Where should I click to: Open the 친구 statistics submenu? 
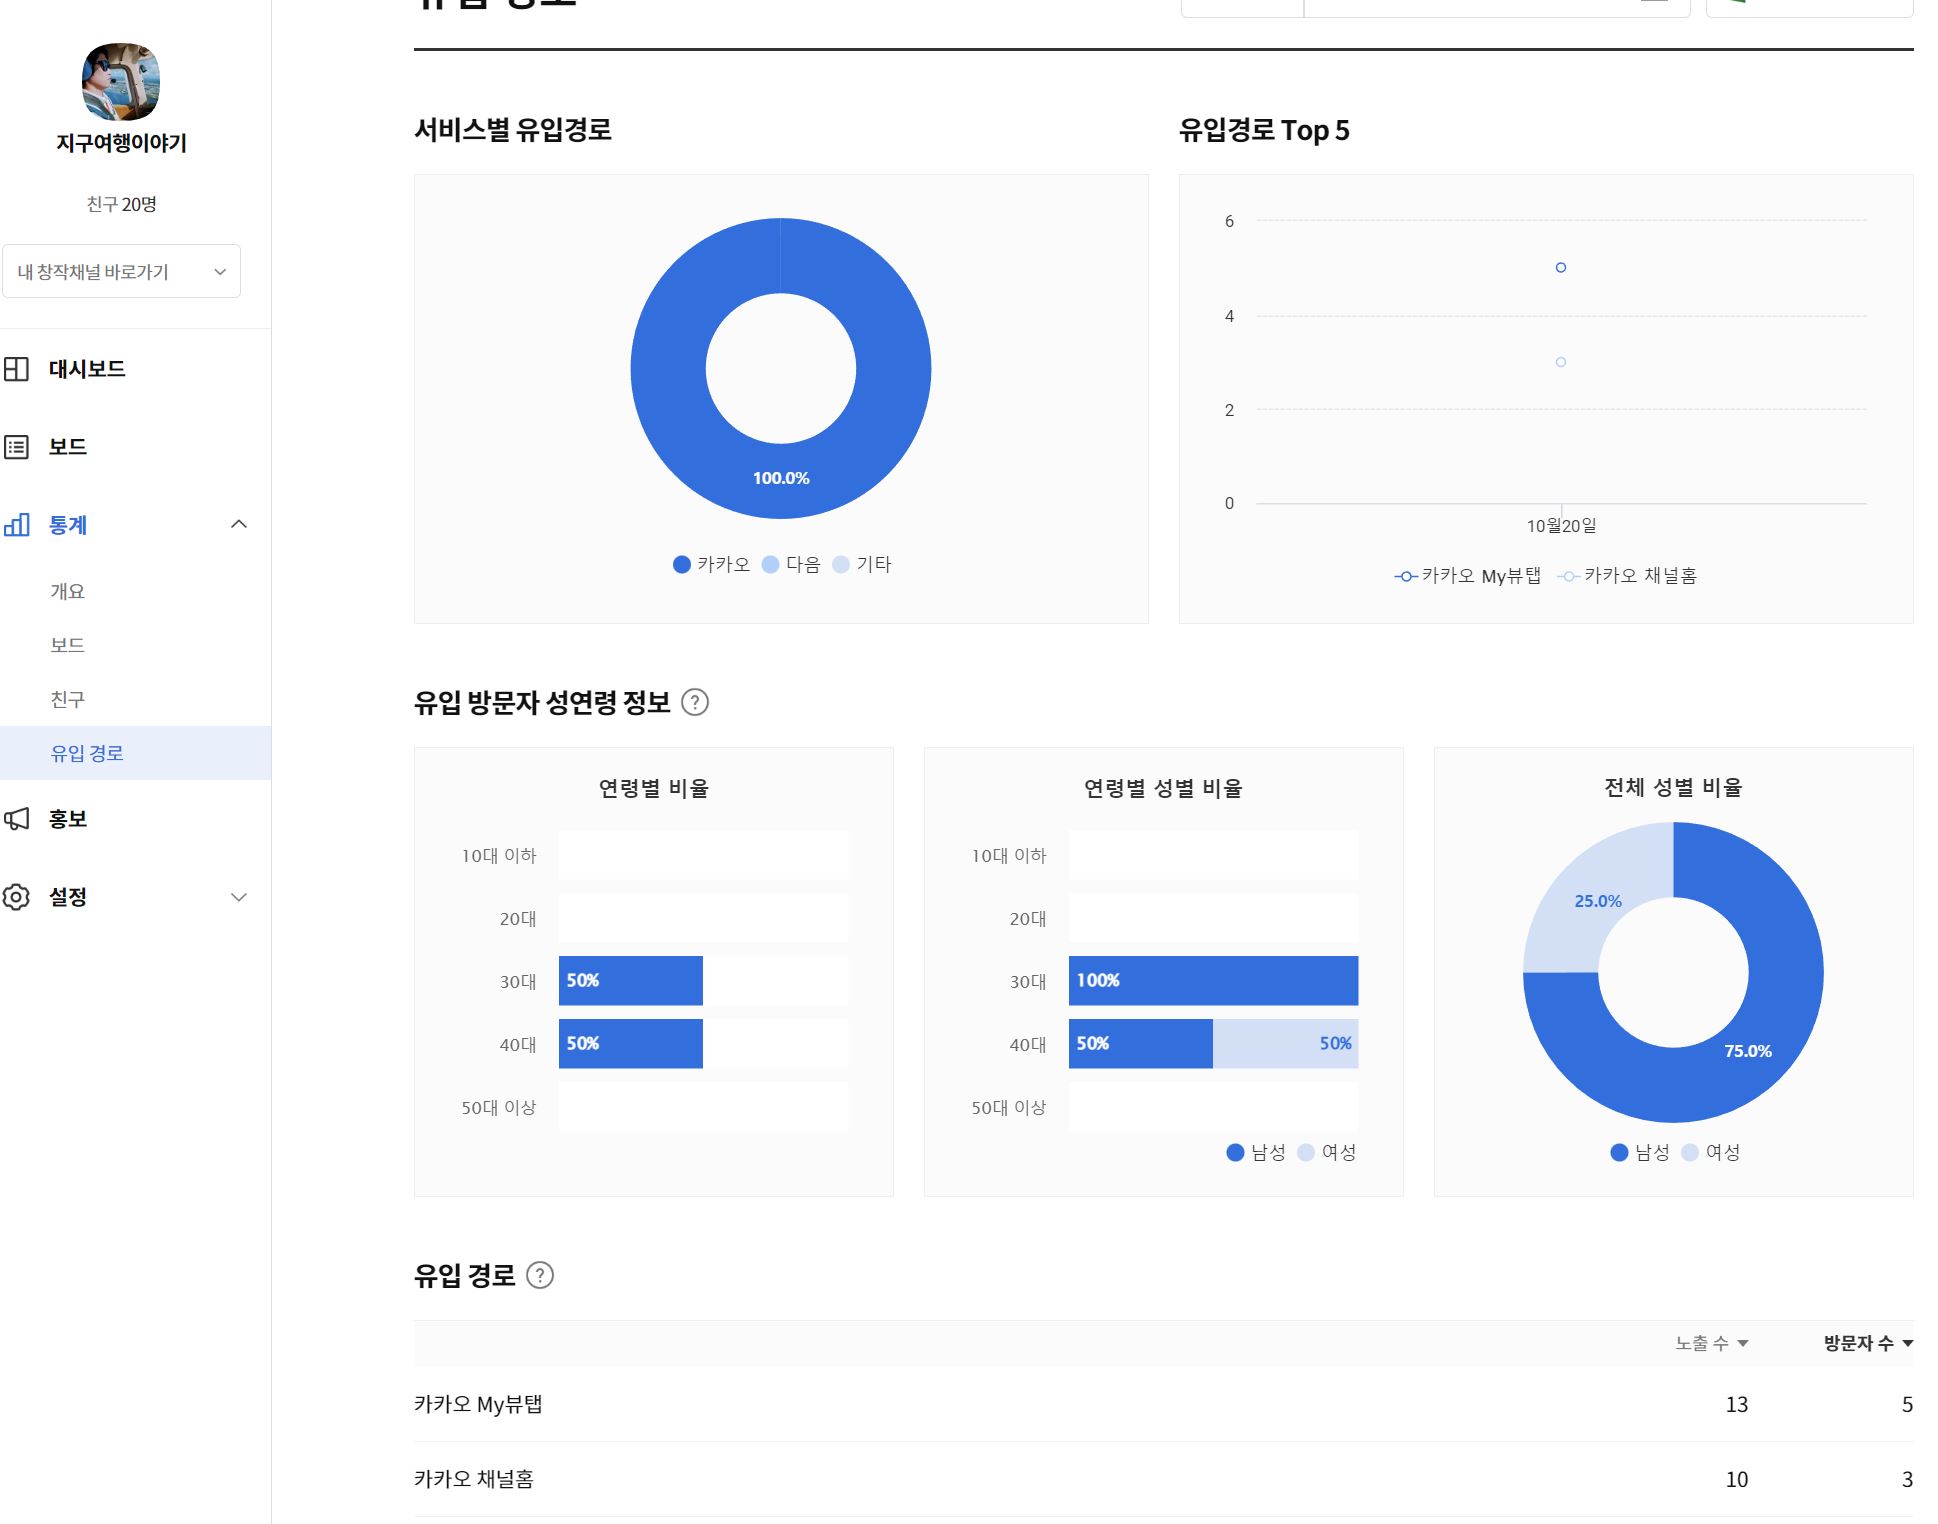click(x=68, y=699)
